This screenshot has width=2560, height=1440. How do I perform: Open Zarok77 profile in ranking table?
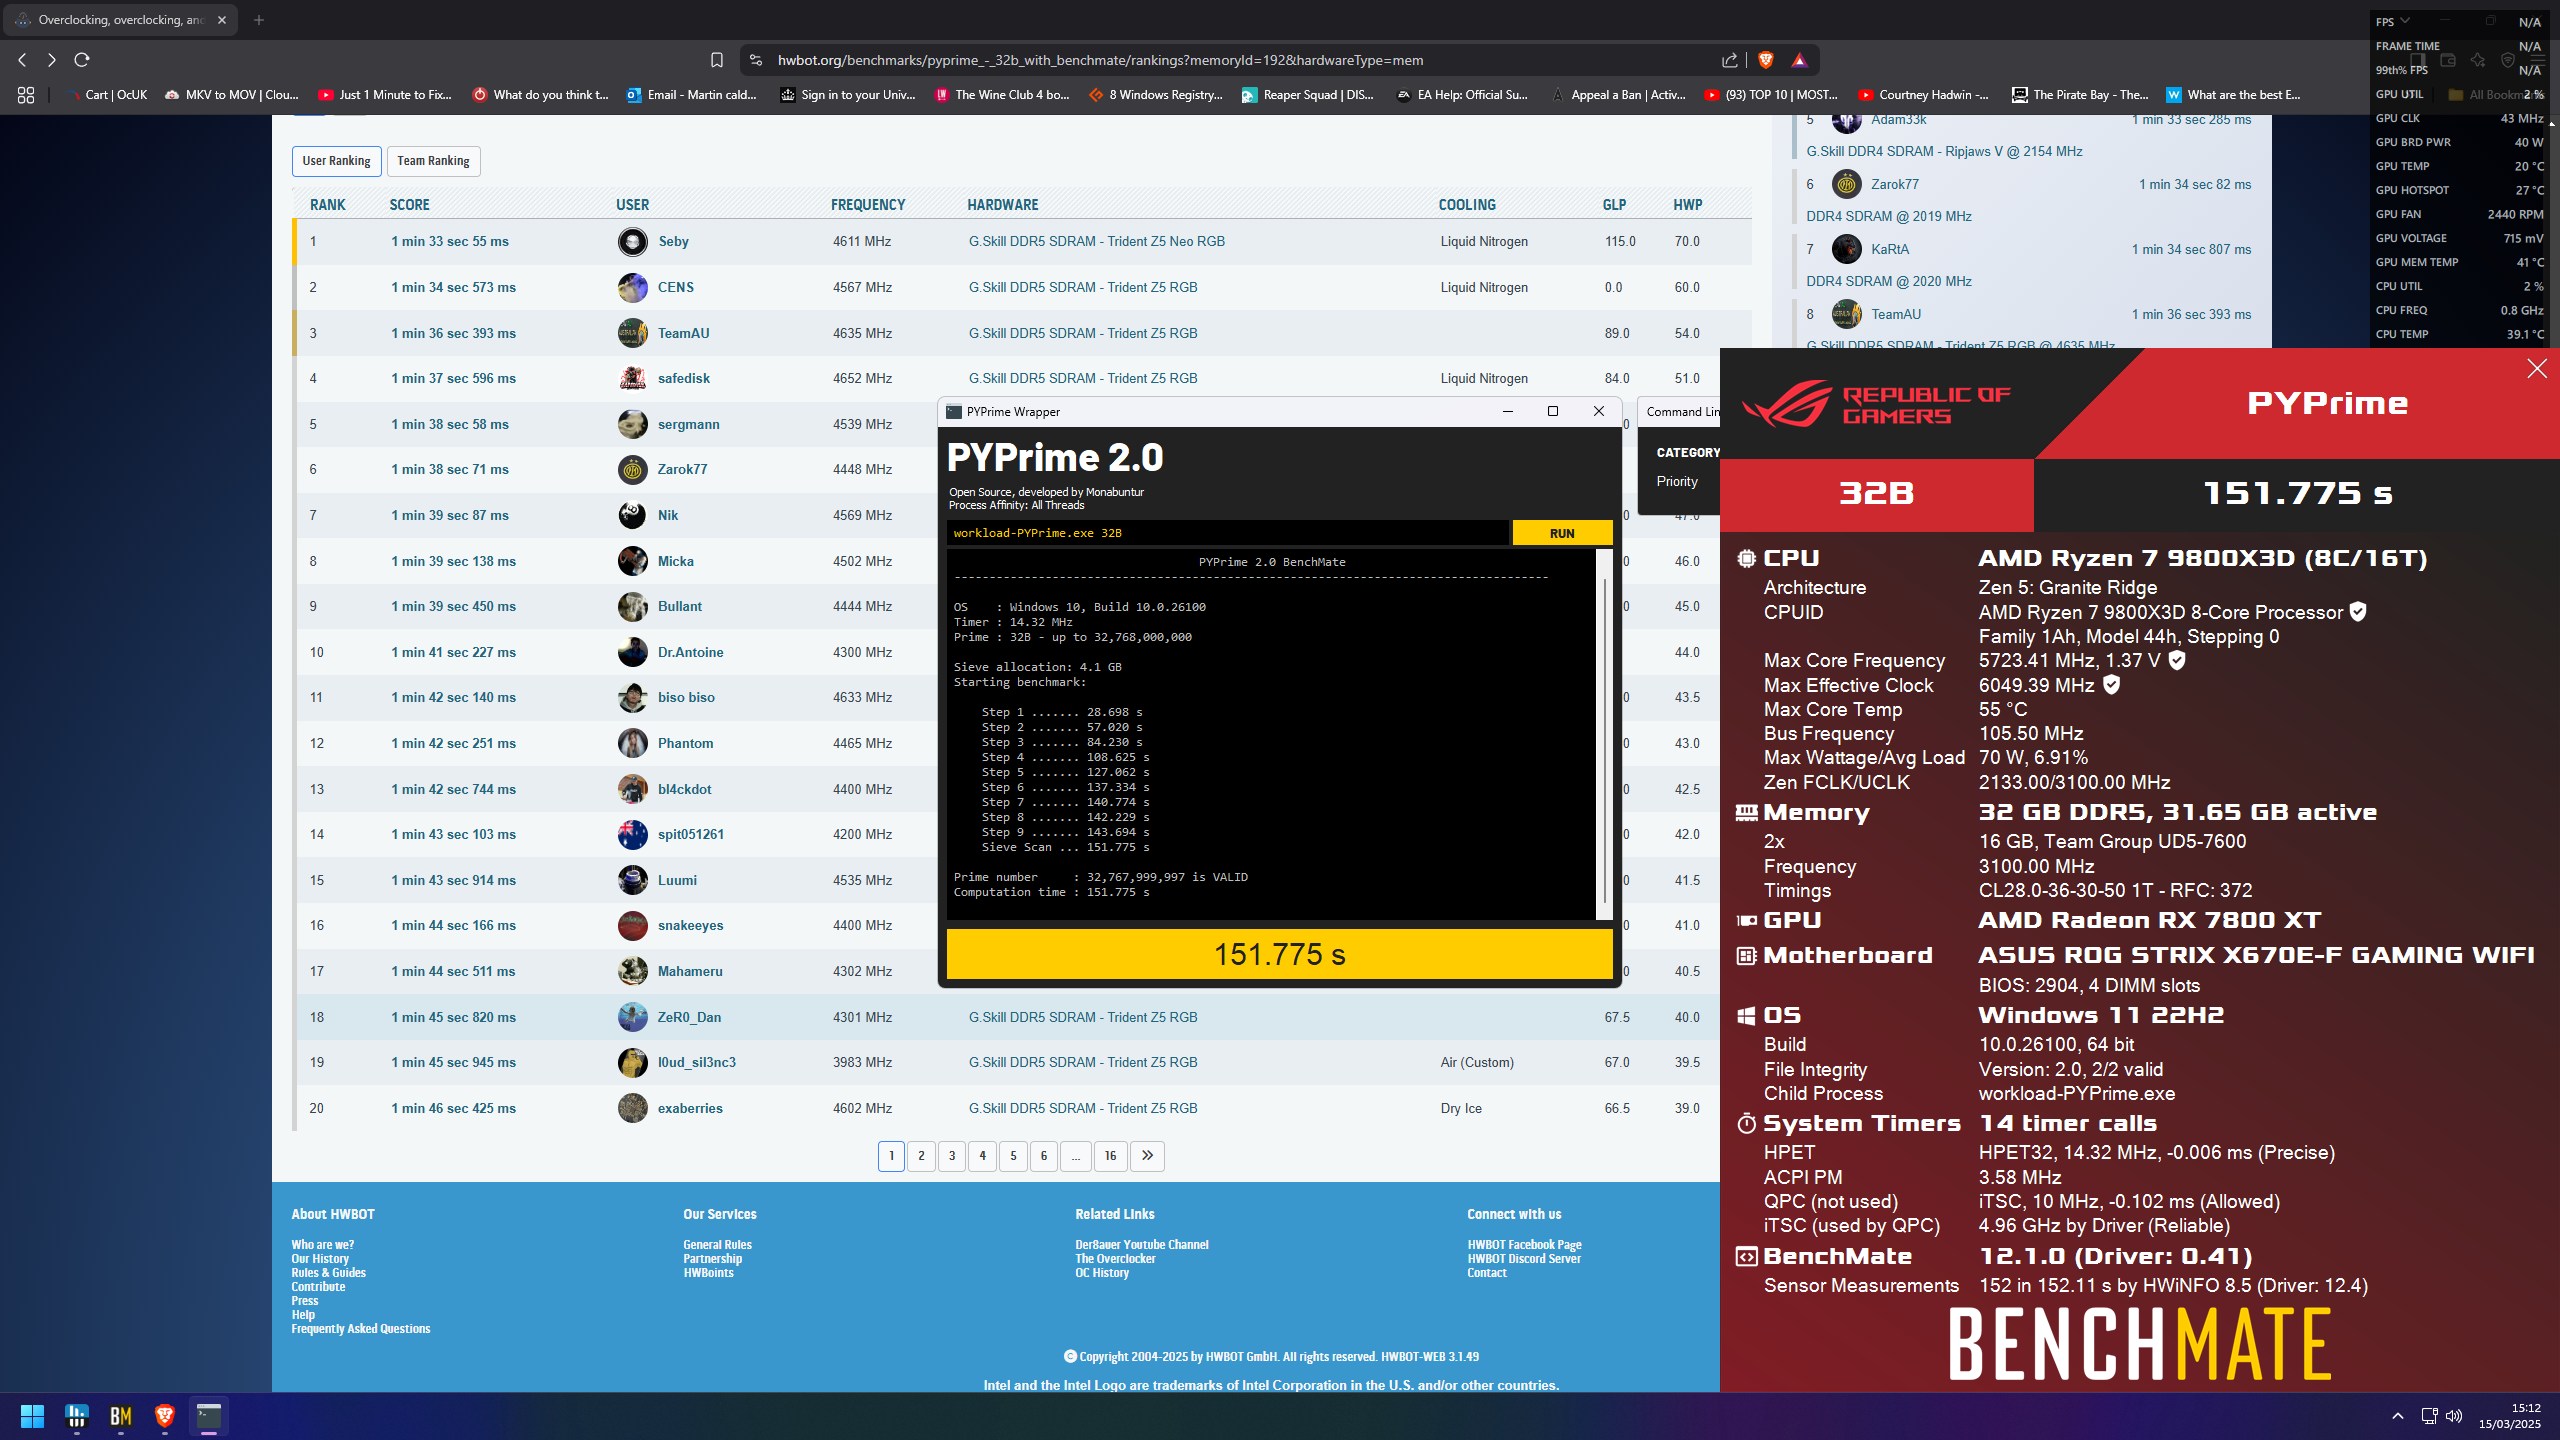681,470
